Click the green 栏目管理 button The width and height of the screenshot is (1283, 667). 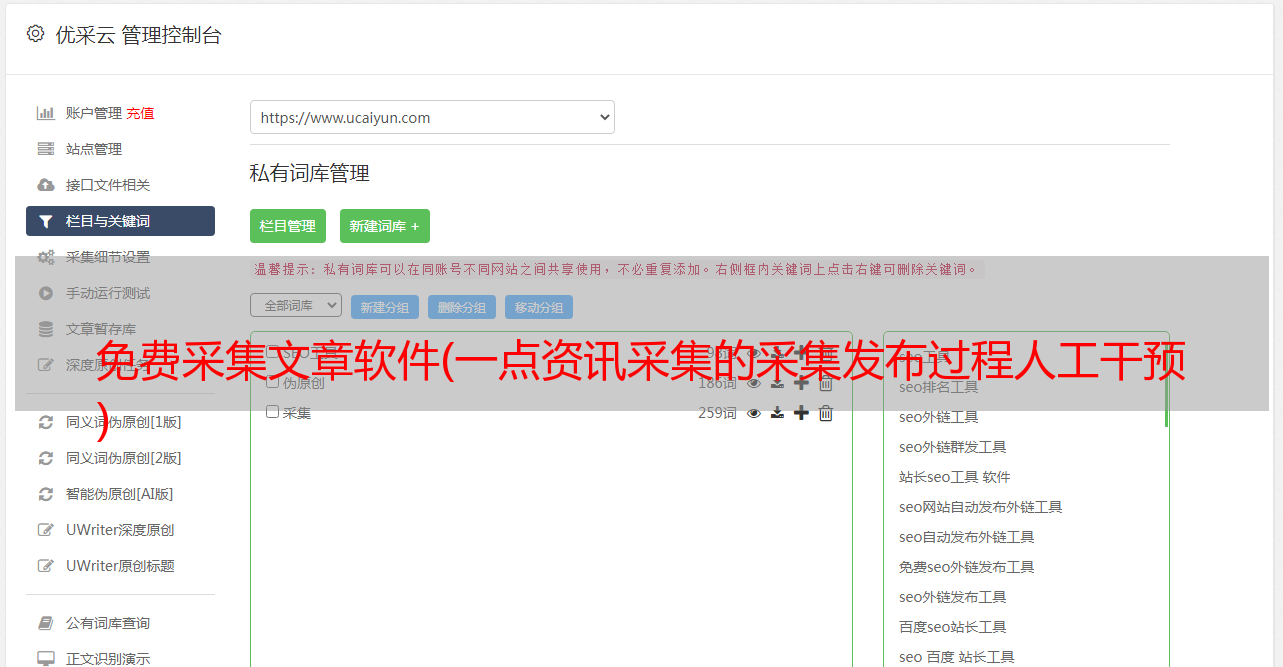point(288,226)
